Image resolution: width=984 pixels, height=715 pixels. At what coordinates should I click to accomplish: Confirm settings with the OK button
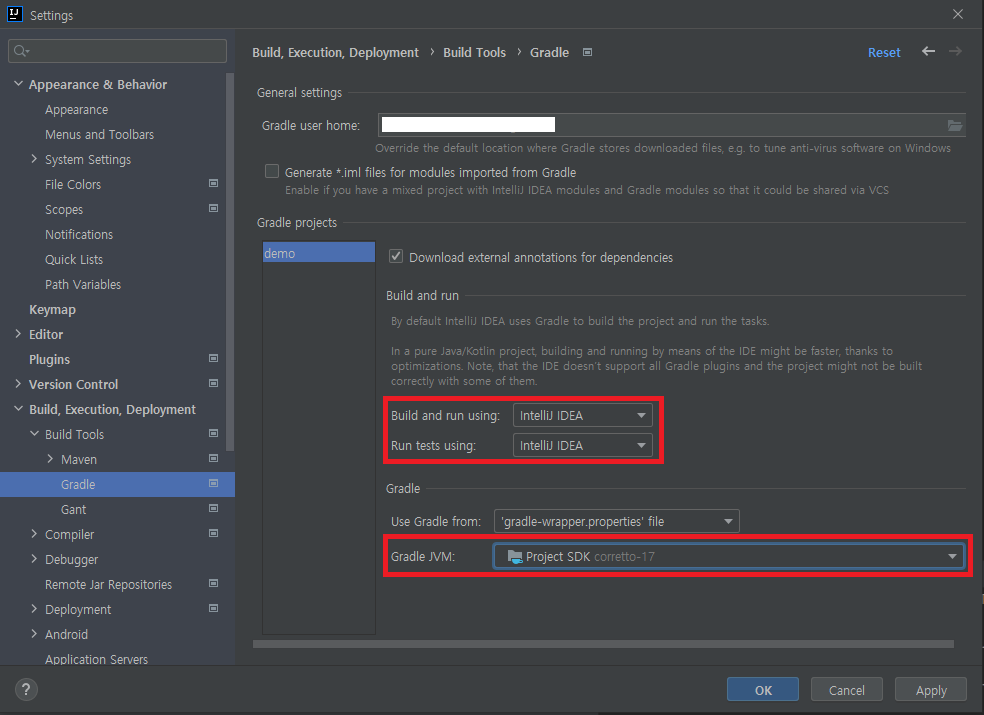click(762, 690)
